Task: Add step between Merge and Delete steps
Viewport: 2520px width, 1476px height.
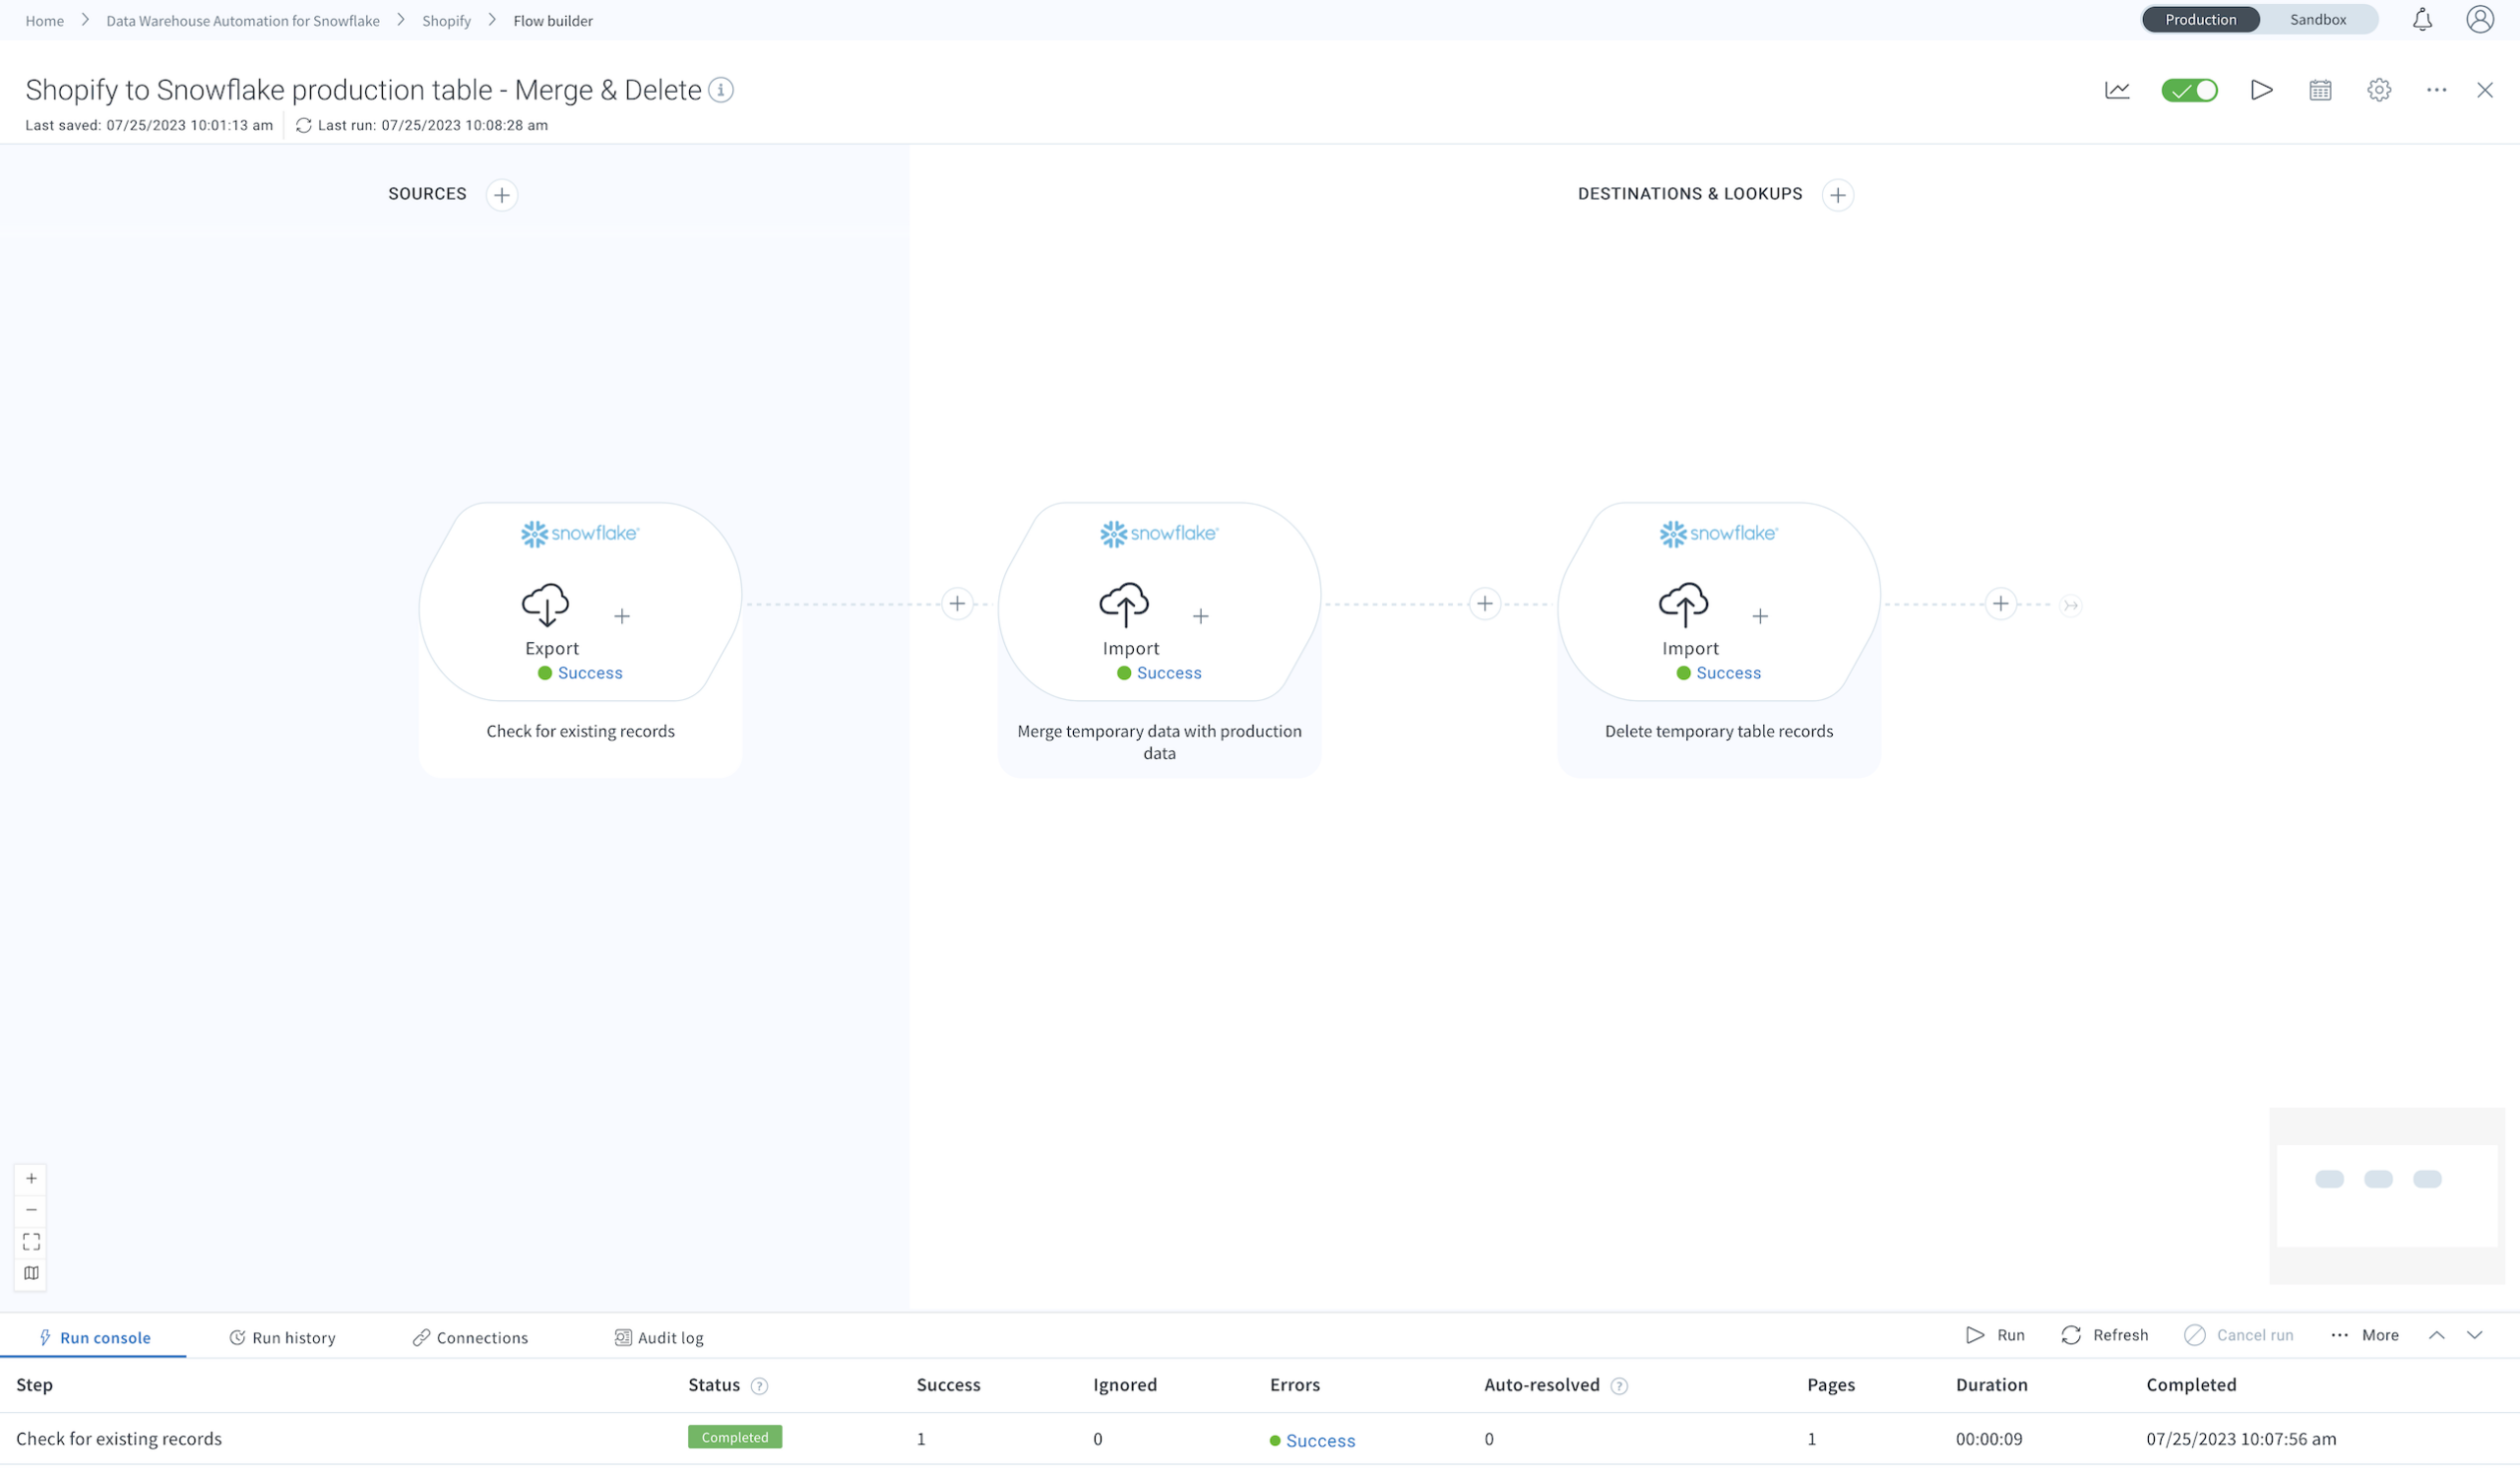Action: point(1485,604)
